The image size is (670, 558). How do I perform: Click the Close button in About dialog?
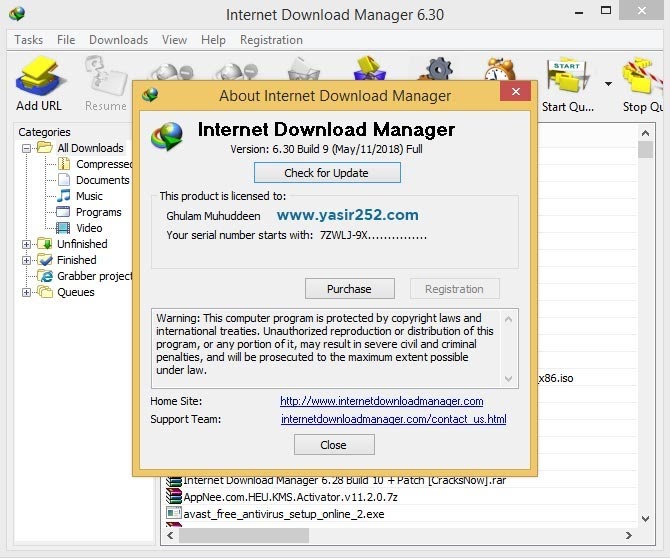click(x=334, y=445)
